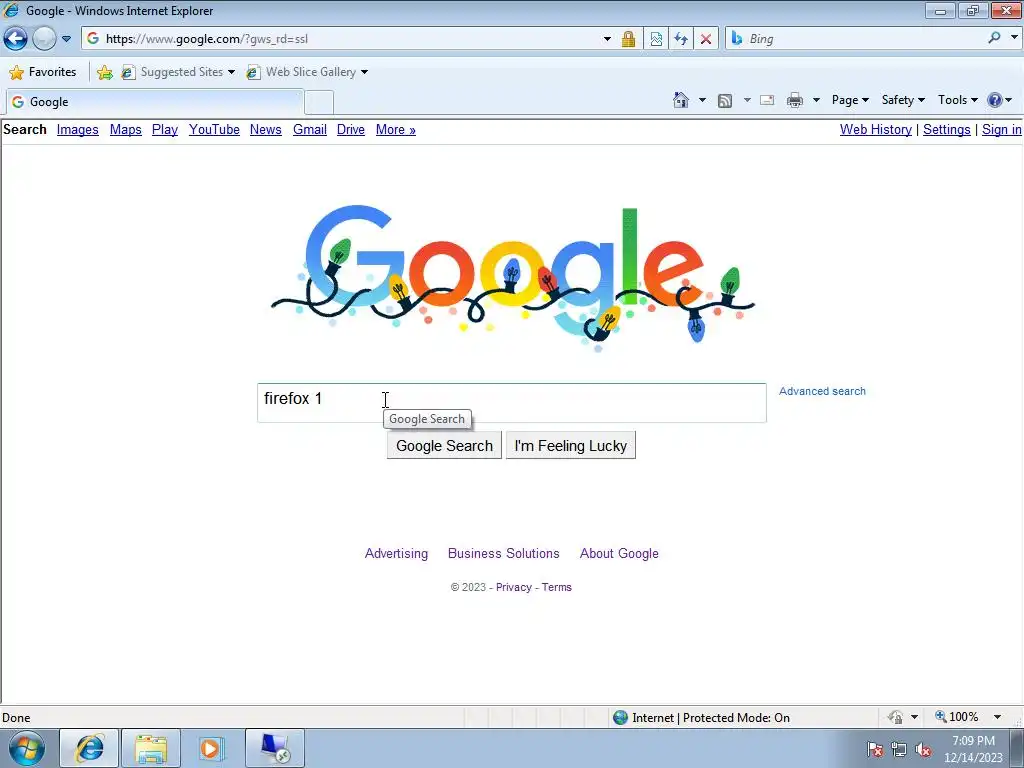Click the RSS Feeds icon

725,100
